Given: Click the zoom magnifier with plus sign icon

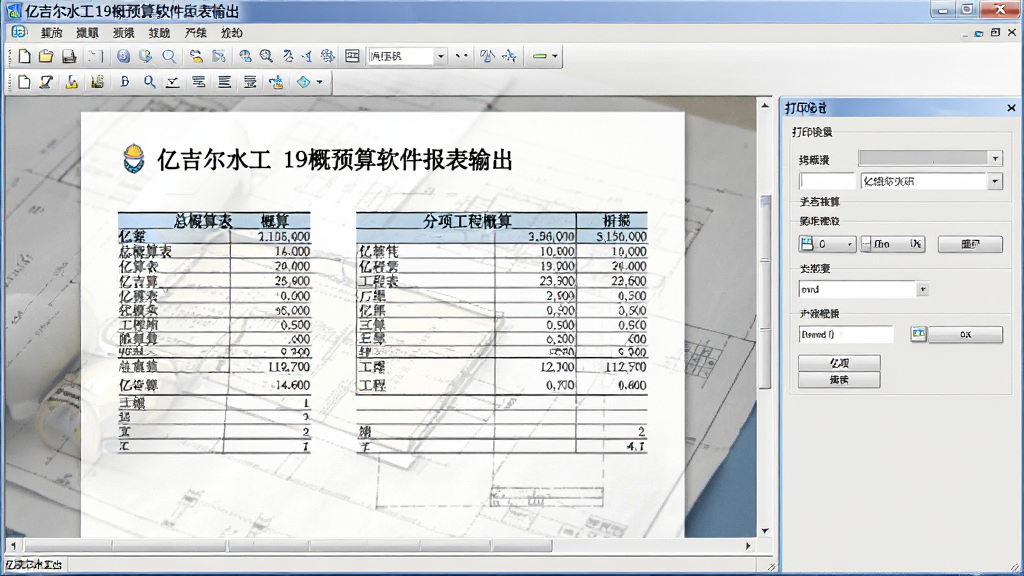Looking at the screenshot, I should click(x=266, y=56).
